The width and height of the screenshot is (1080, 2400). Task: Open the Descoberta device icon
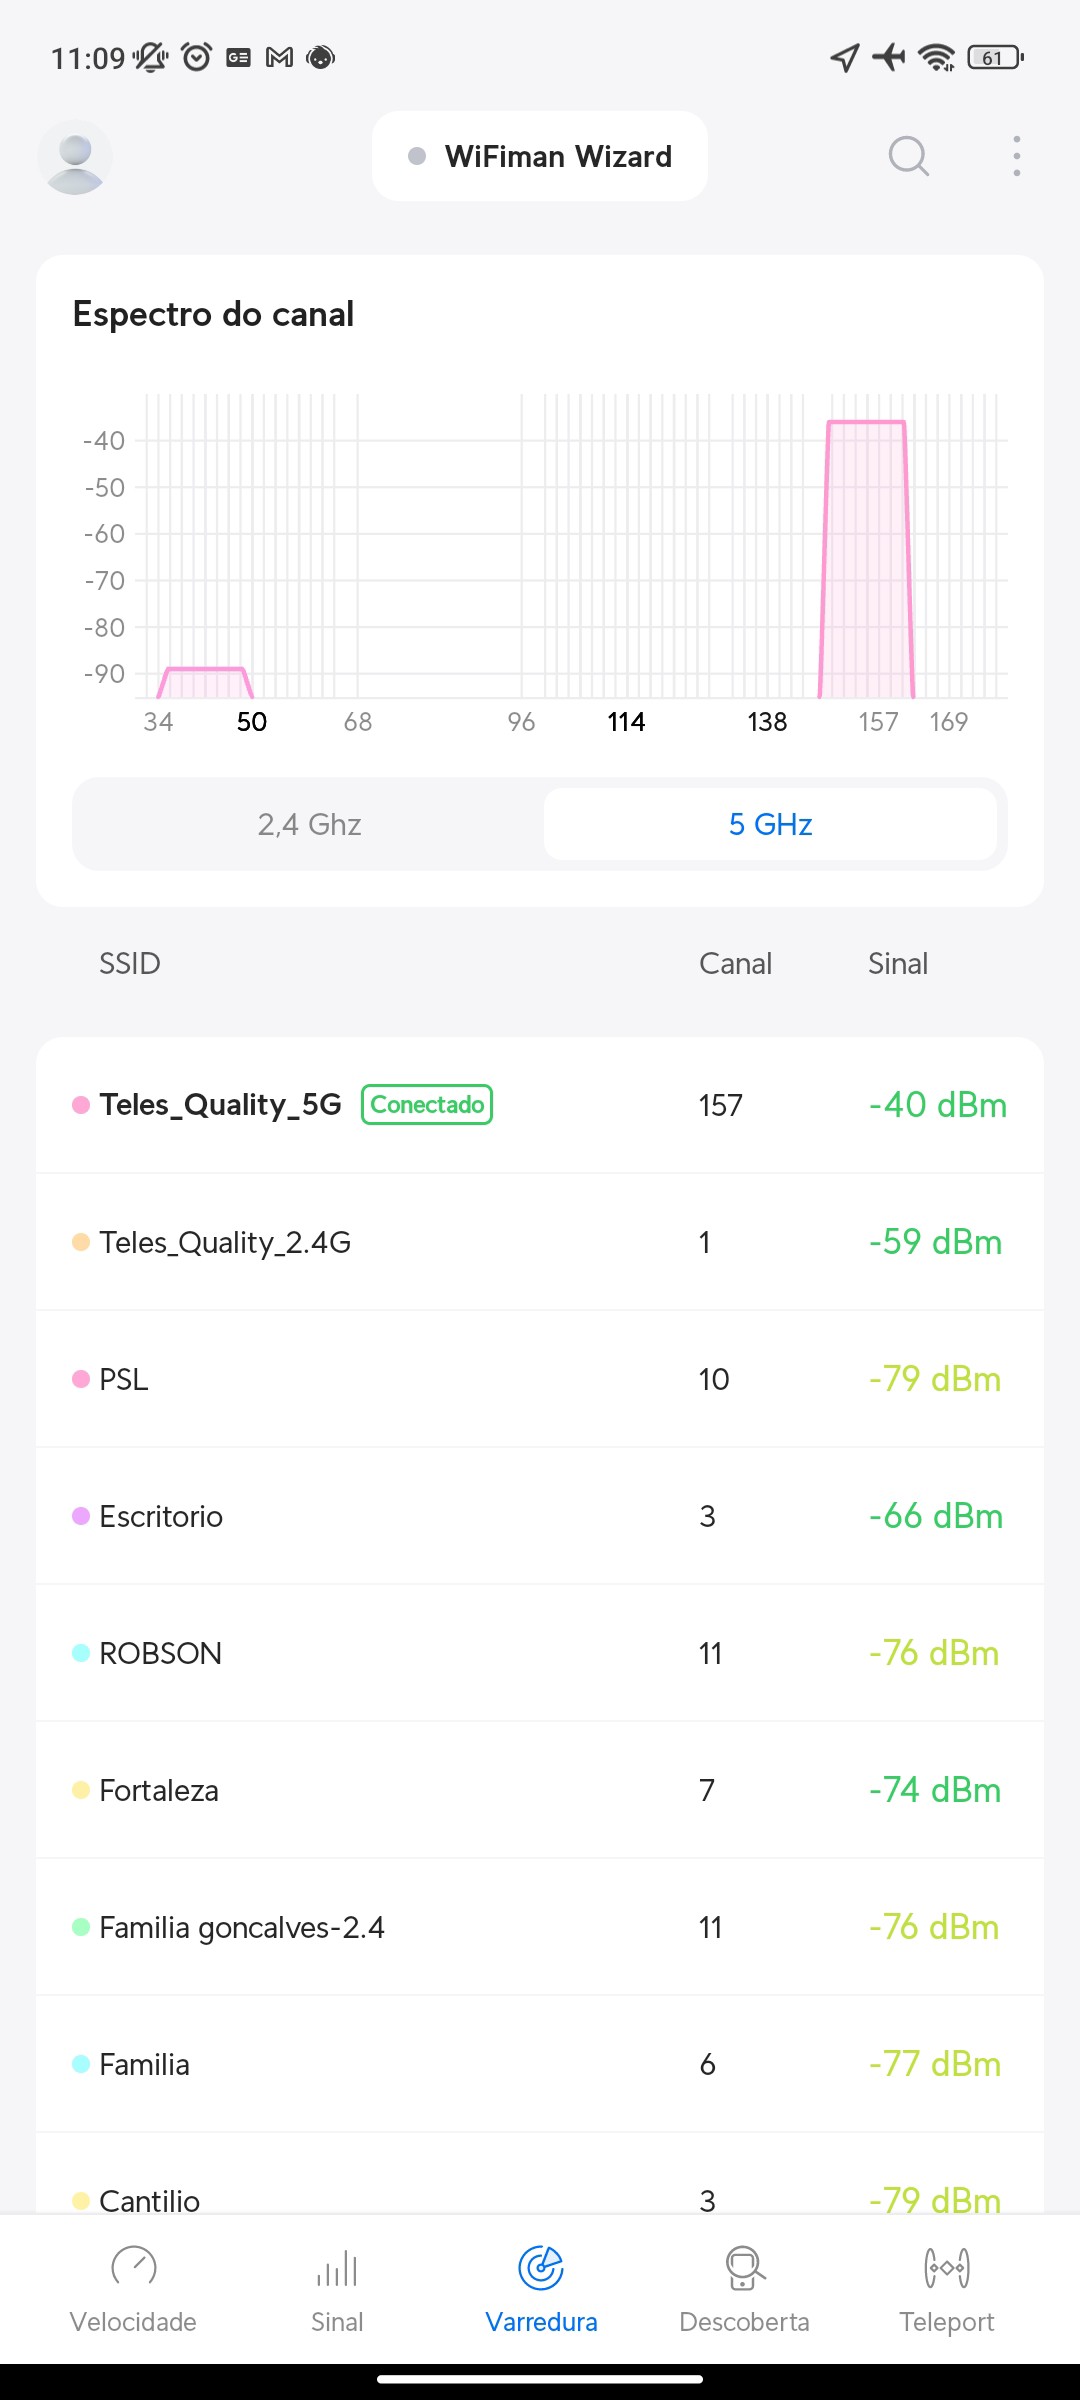pos(744,2266)
